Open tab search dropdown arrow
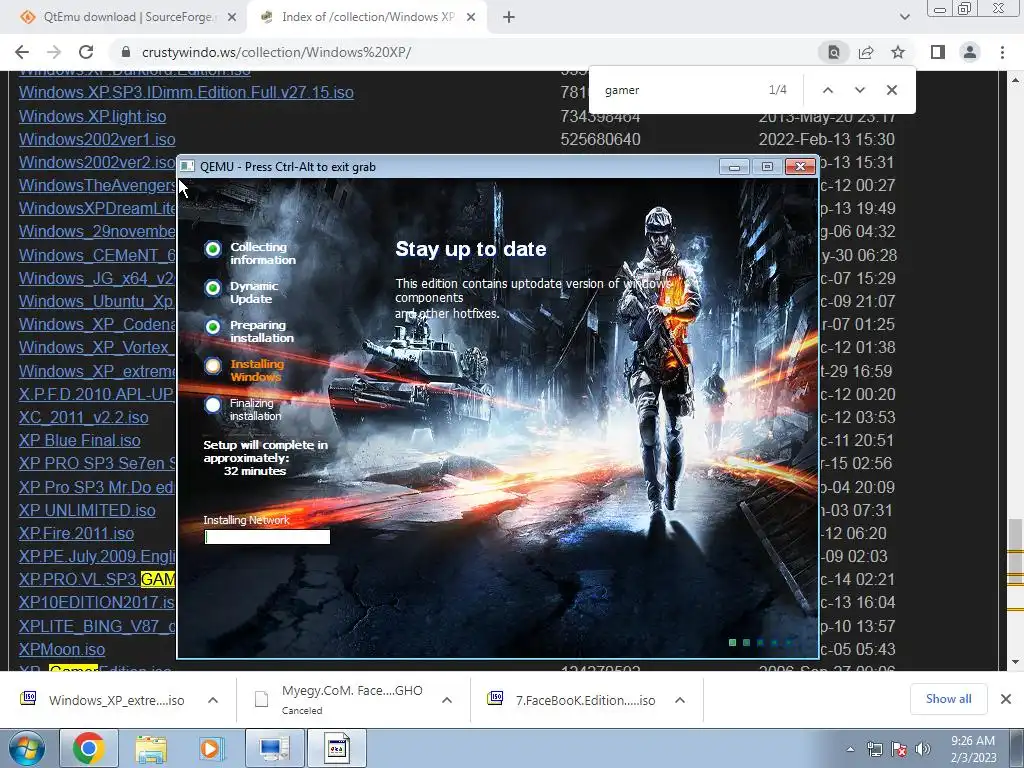Image resolution: width=1024 pixels, height=768 pixels. 904,17
